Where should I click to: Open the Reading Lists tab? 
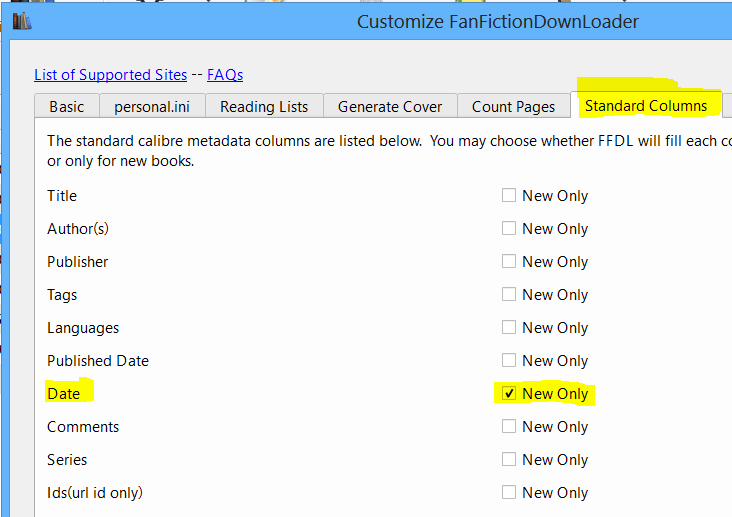coord(264,106)
